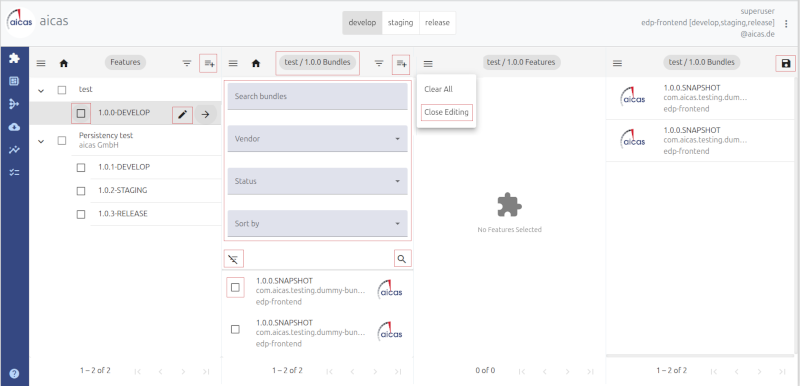
Task: Click the superuser name in header
Action: 758,11
